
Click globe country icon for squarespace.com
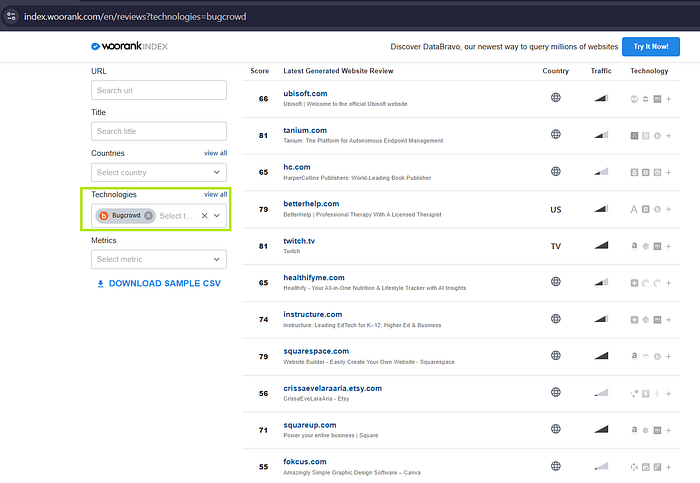pos(555,355)
